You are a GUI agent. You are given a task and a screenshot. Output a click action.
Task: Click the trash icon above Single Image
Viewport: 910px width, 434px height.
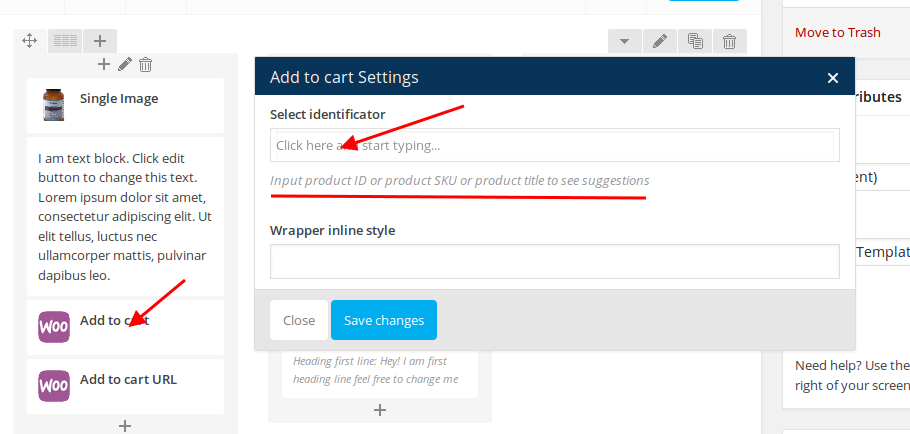[146, 64]
